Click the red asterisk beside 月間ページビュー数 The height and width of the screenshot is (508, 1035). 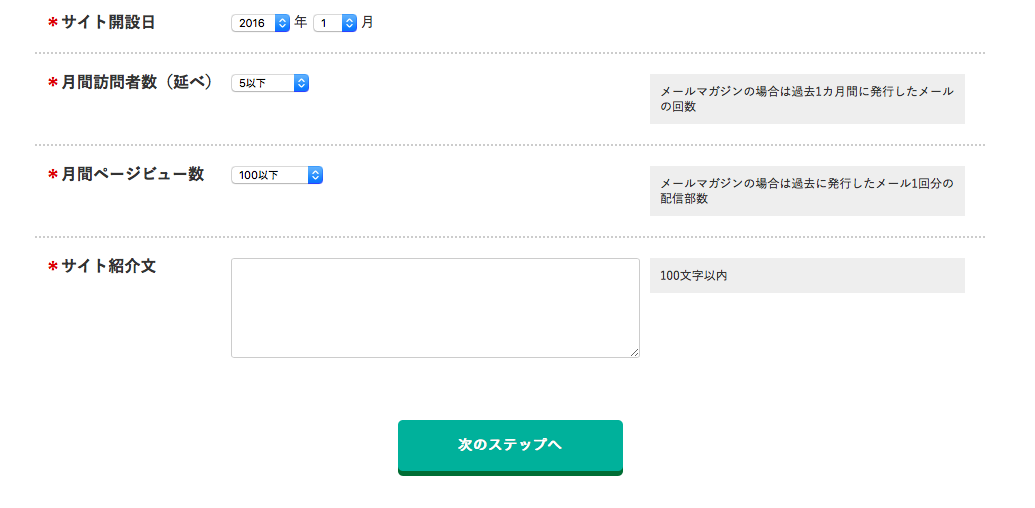[53, 175]
